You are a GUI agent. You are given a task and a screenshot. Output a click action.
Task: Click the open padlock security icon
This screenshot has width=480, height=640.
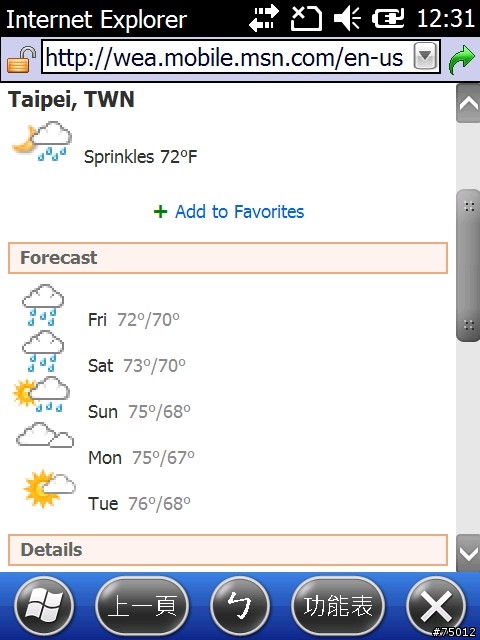(20, 60)
